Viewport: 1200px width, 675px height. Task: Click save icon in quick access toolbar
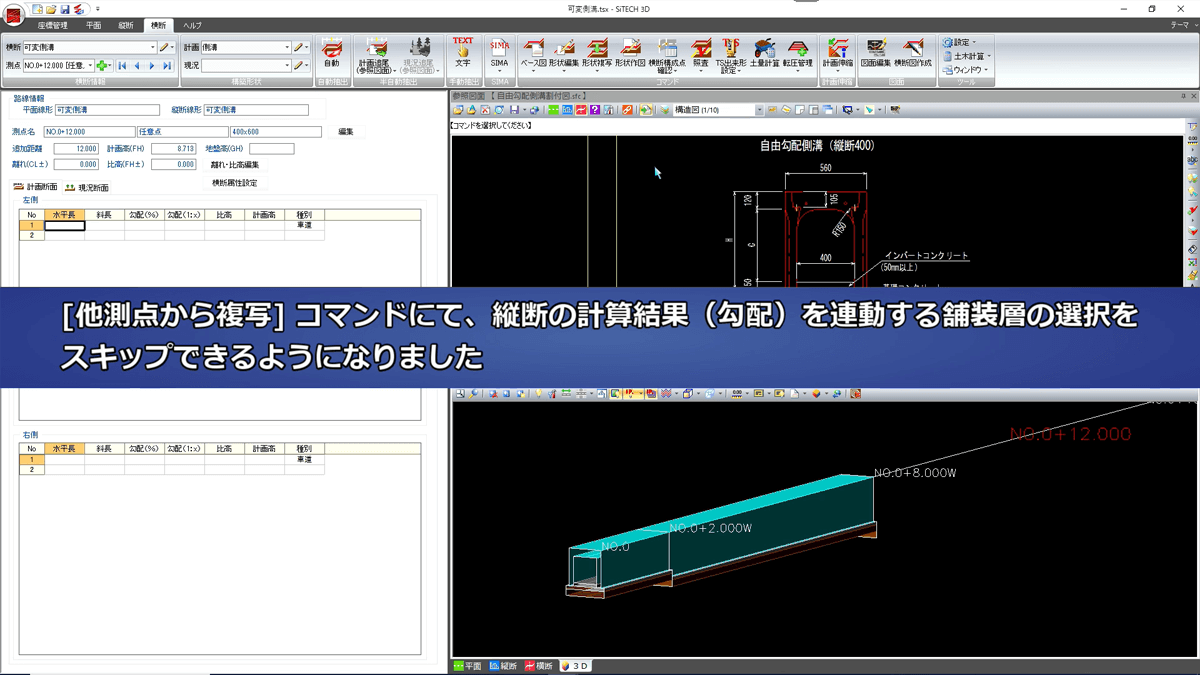(x=65, y=9)
